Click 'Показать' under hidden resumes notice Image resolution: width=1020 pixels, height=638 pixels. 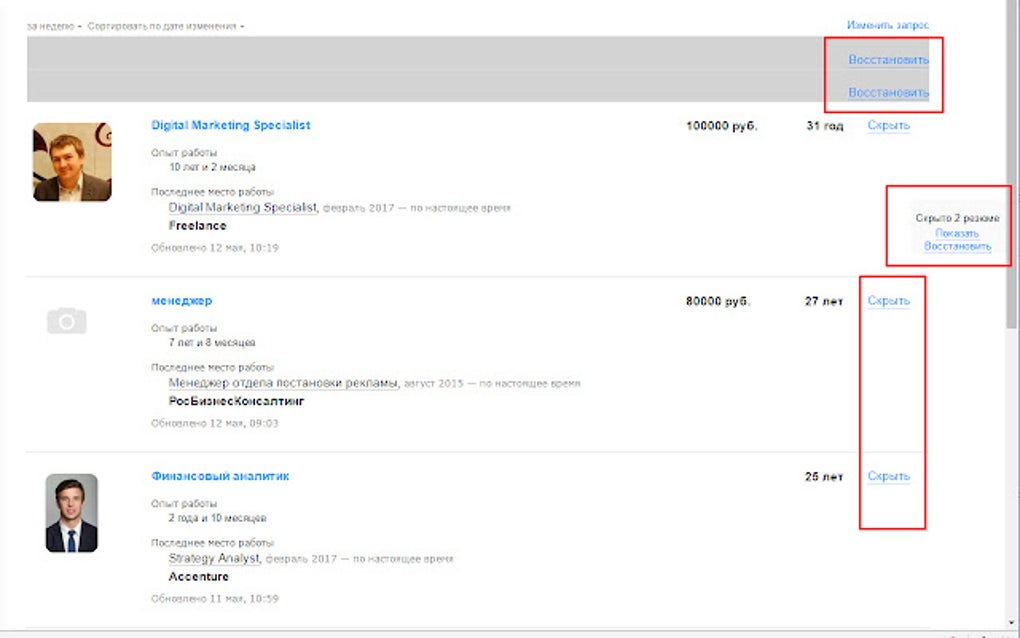tap(956, 233)
